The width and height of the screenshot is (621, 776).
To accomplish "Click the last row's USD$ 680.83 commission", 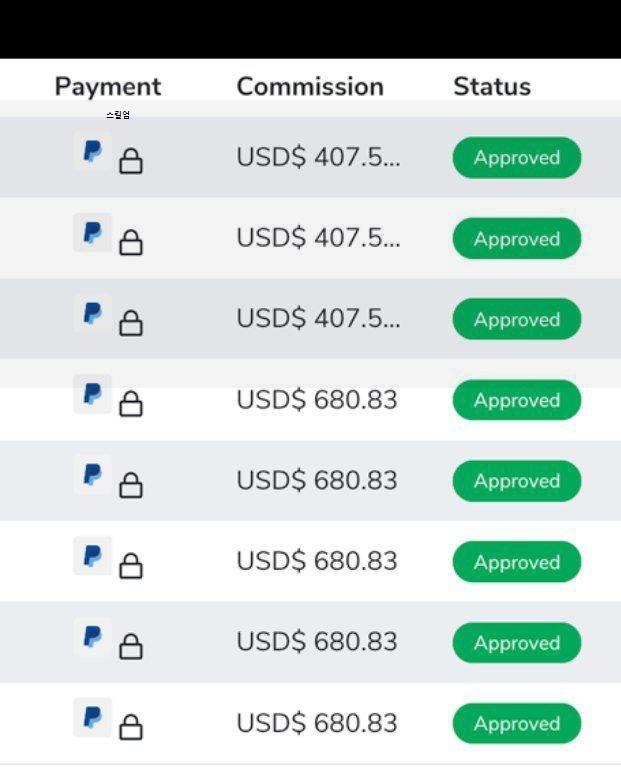I will click(317, 723).
